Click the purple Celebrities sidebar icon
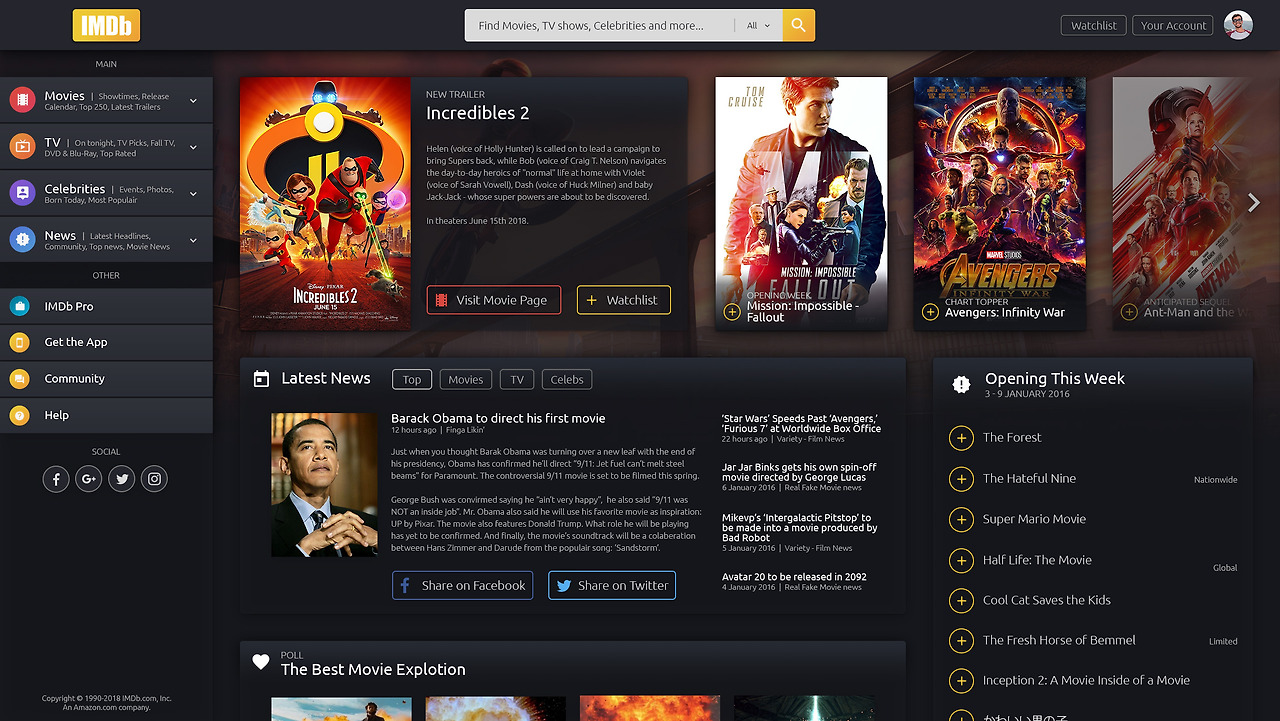 coord(22,193)
